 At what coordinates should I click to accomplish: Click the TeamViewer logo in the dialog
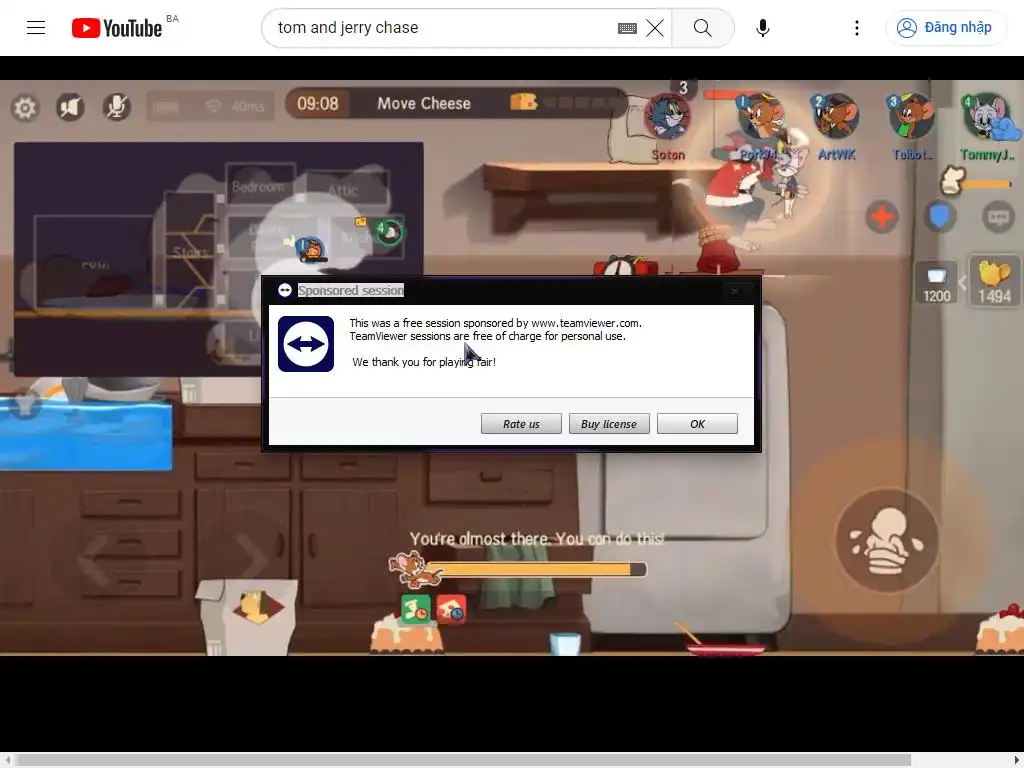pos(306,344)
